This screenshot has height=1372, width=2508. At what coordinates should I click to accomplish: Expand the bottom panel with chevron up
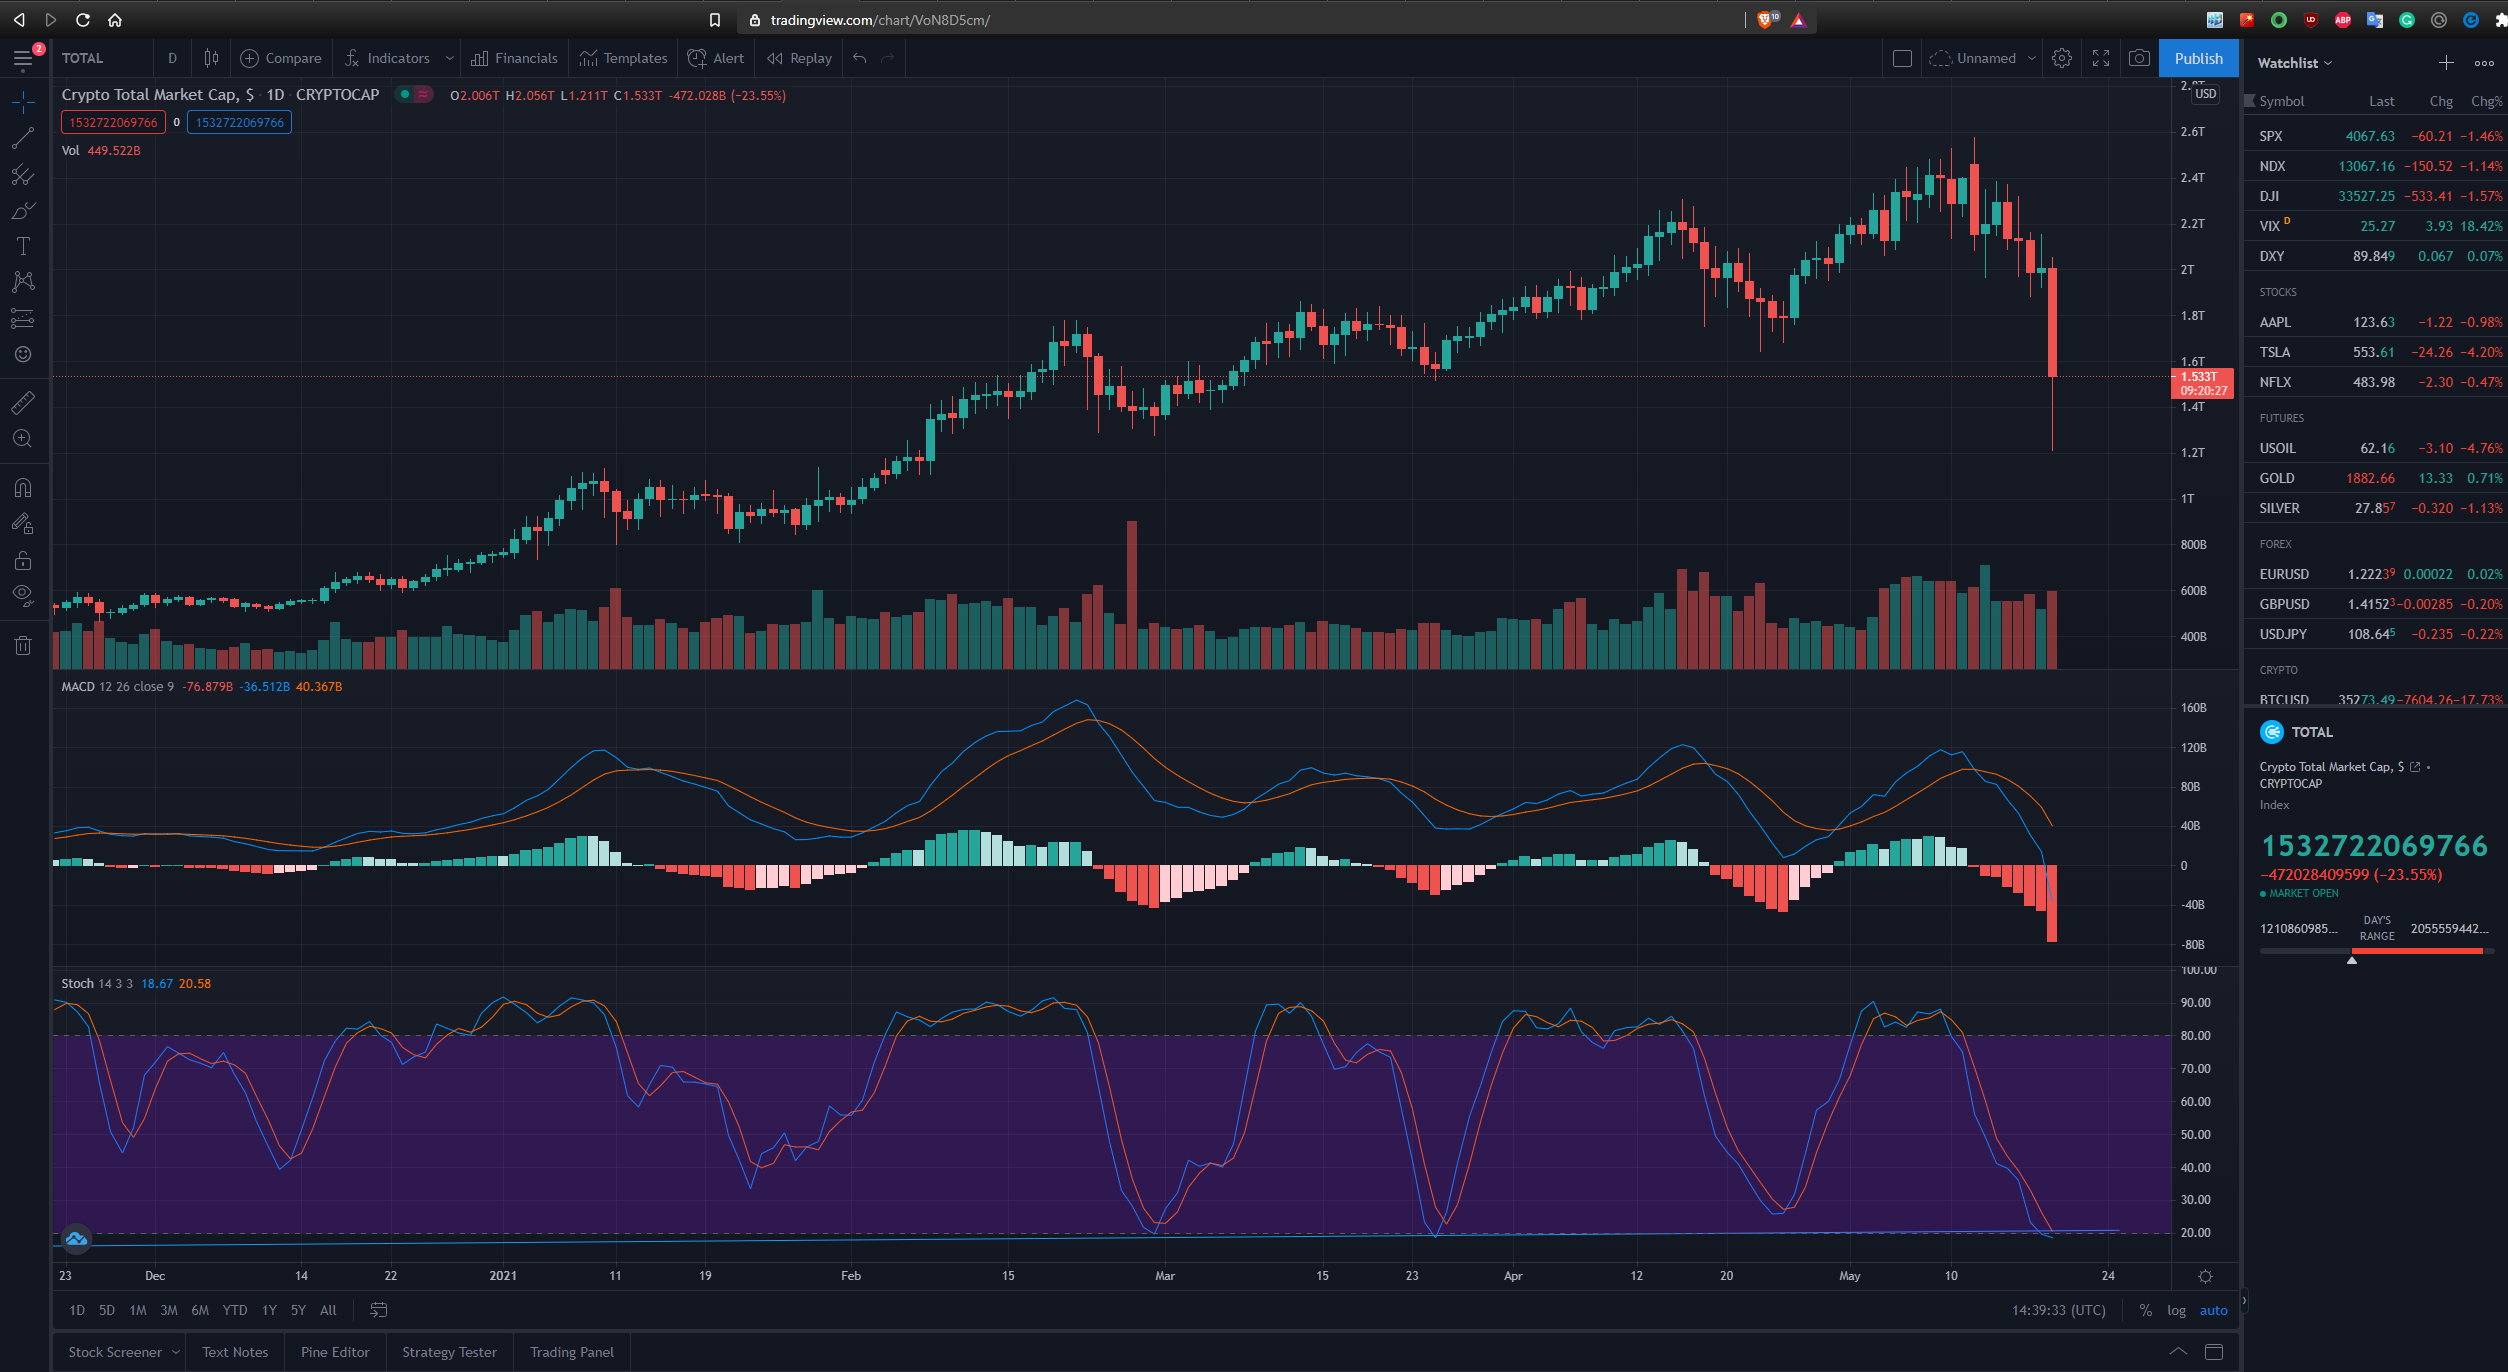[x=2177, y=1352]
